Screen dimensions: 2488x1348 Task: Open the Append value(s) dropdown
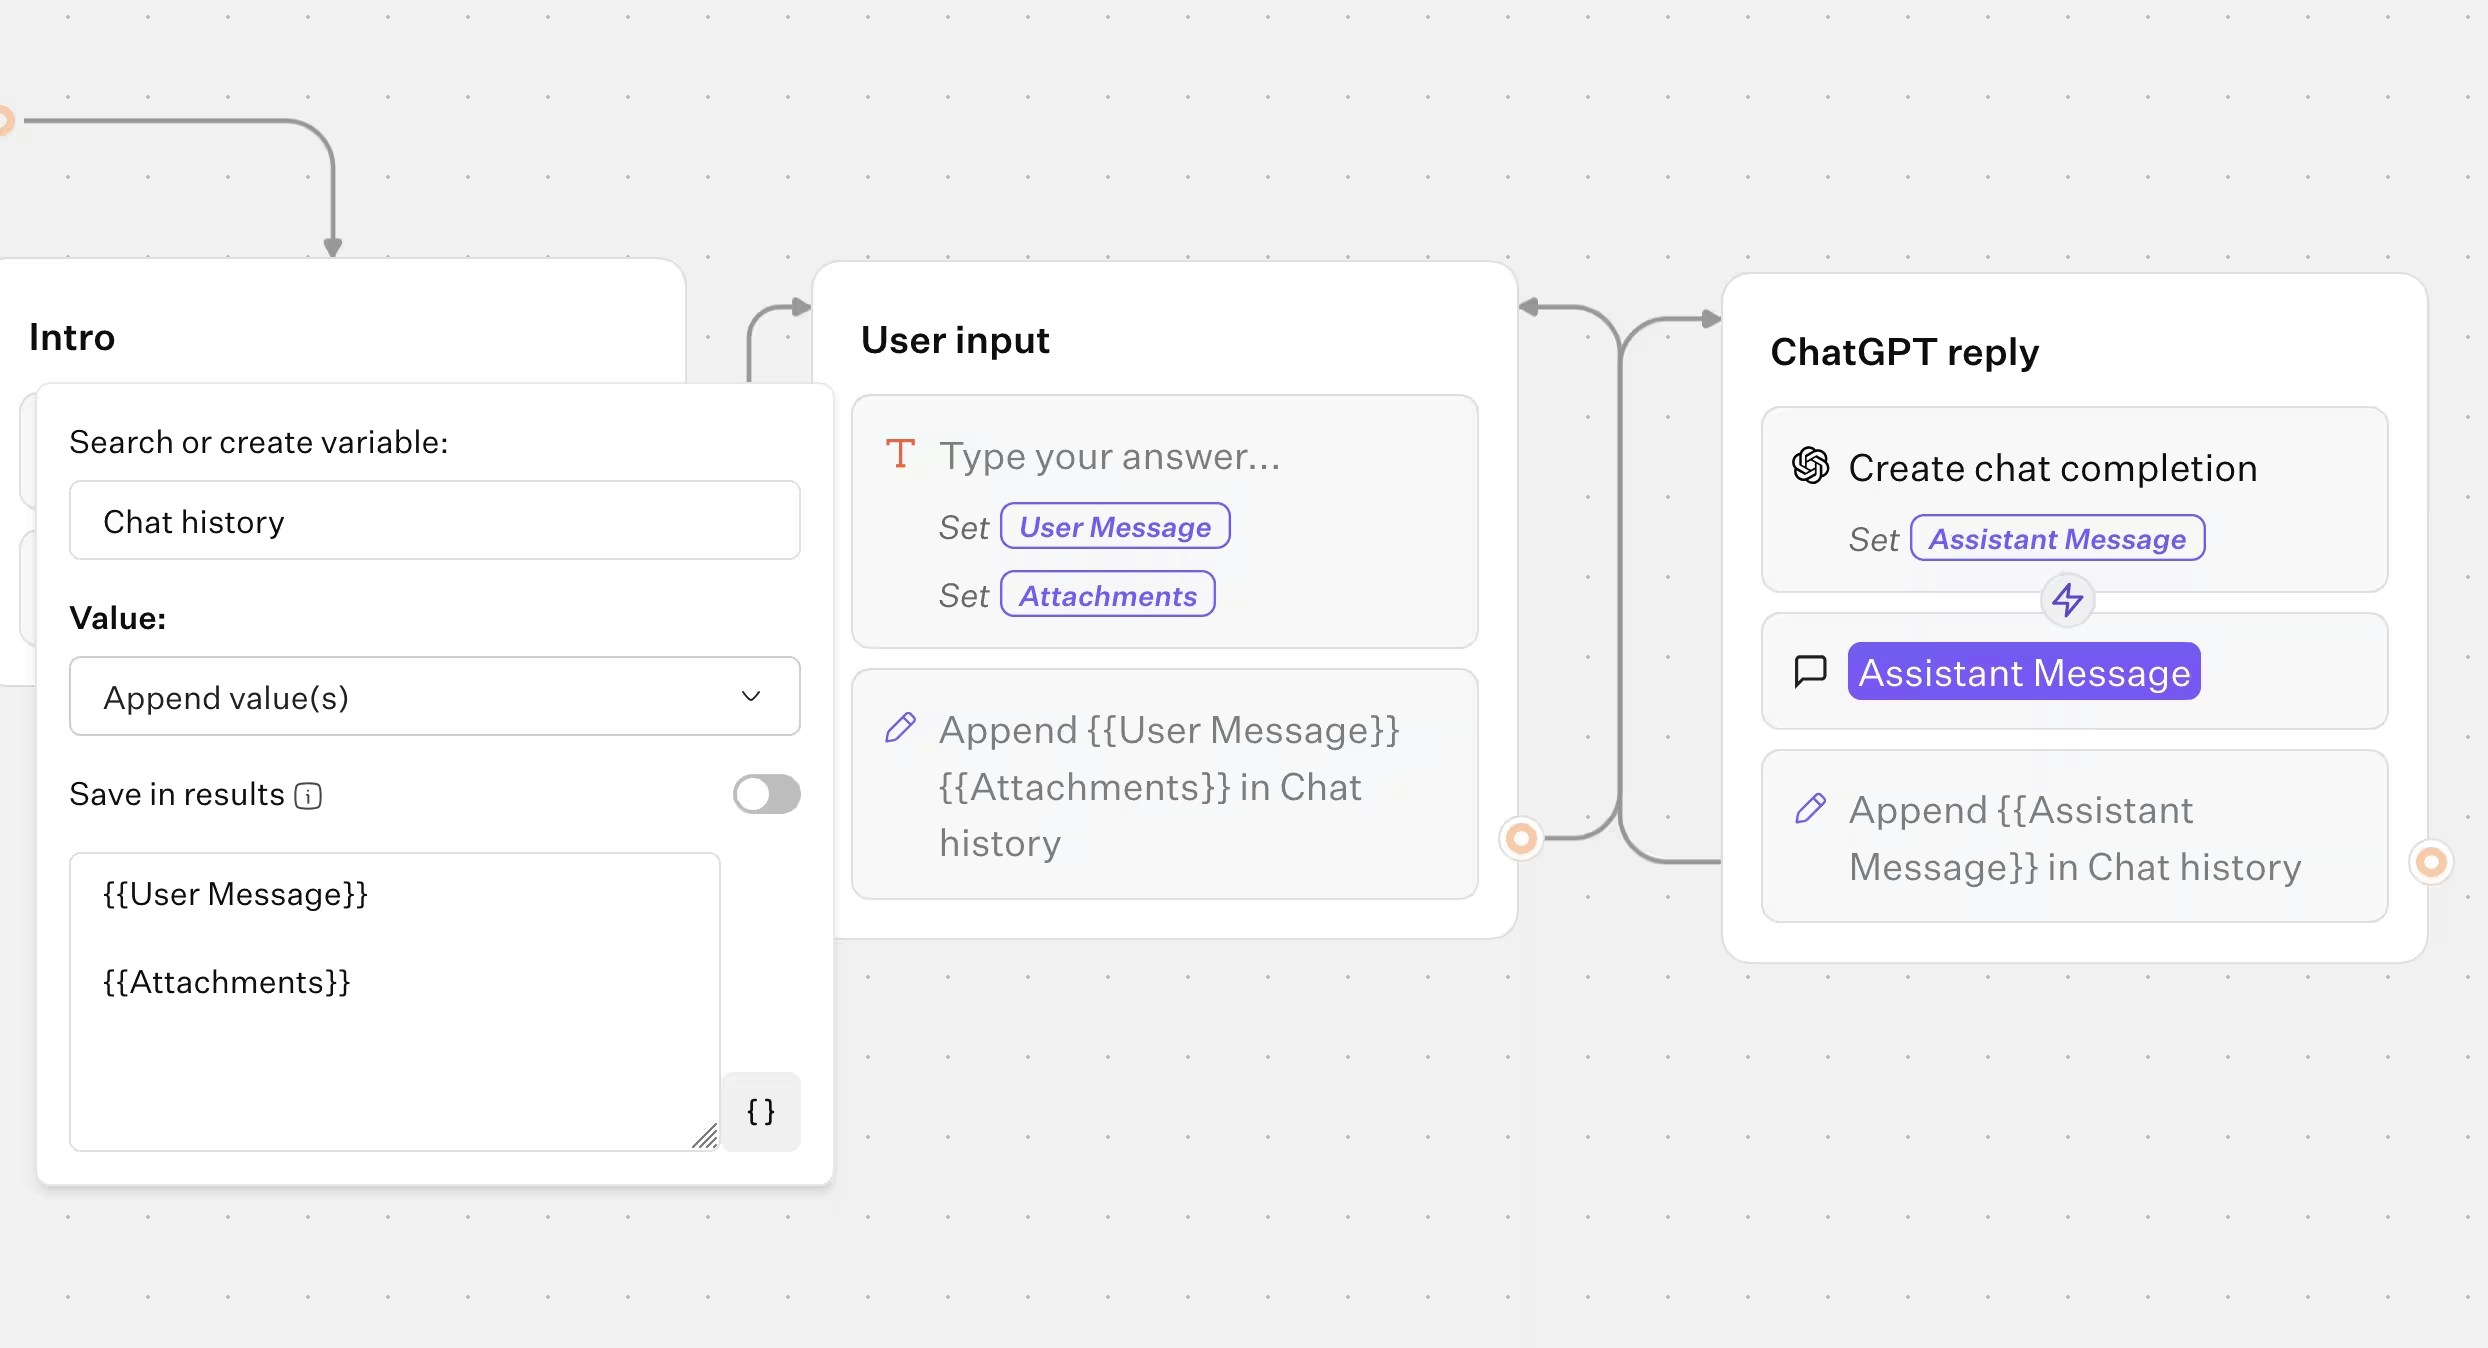[x=434, y=696]
